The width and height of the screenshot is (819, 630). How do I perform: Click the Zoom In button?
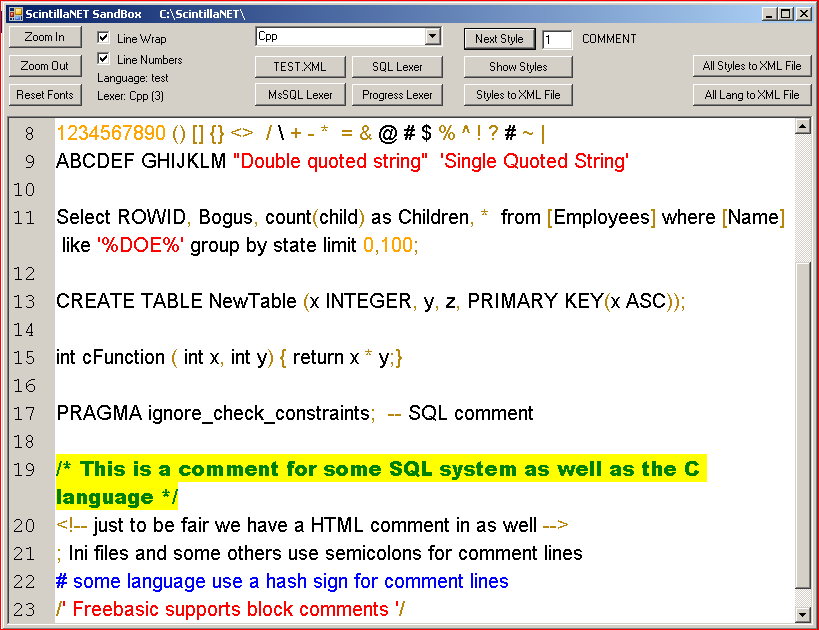point(45,37)
